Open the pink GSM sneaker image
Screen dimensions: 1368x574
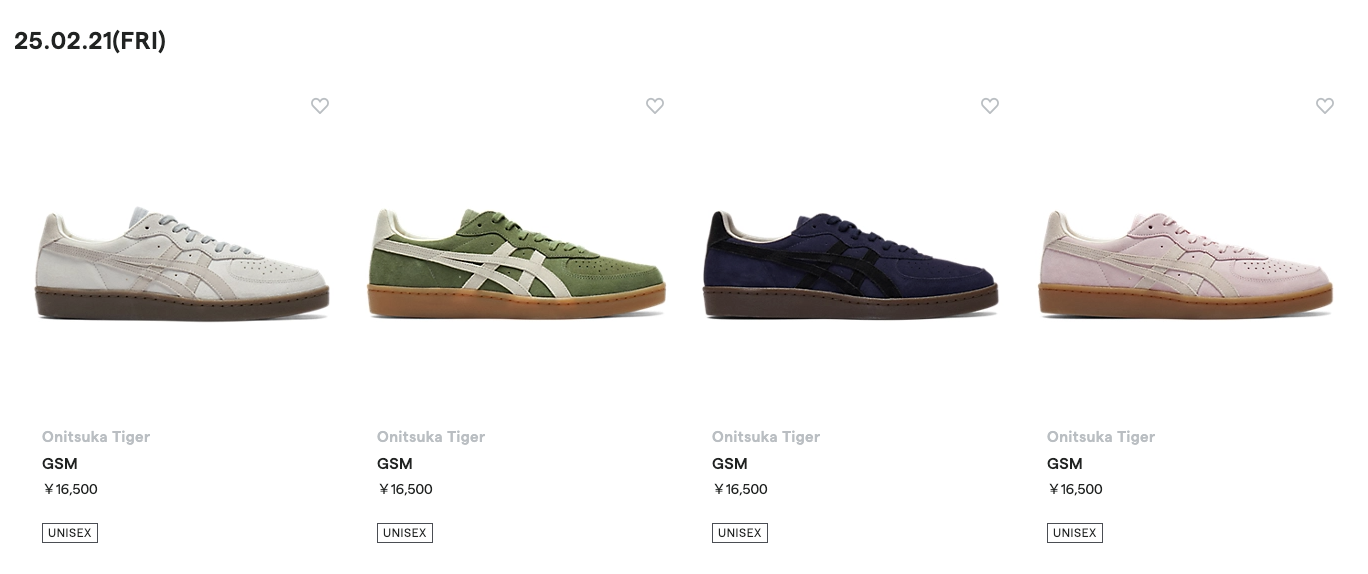tap(1186, 263)
